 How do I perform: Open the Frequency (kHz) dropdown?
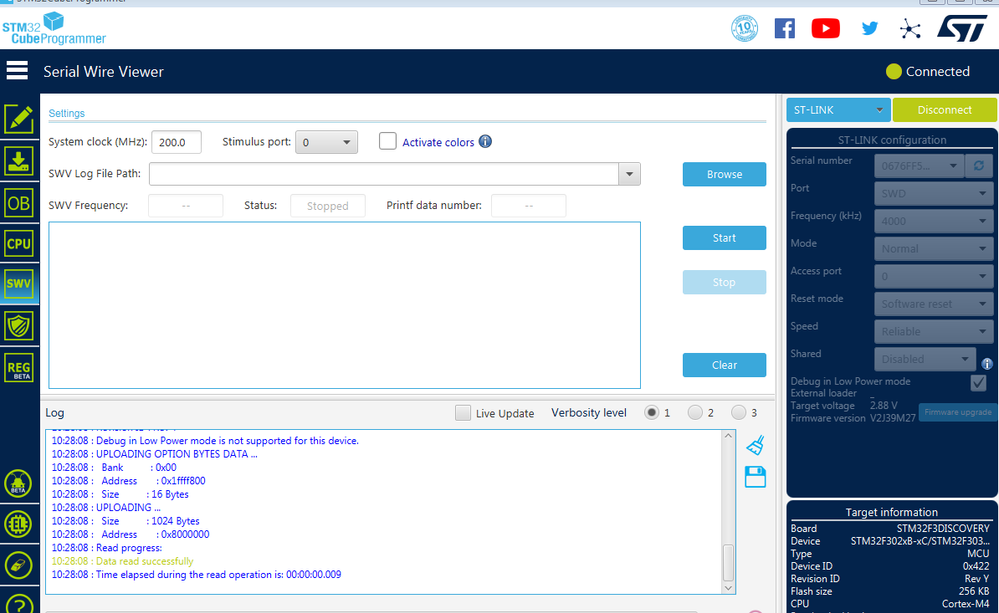(933, 221)
